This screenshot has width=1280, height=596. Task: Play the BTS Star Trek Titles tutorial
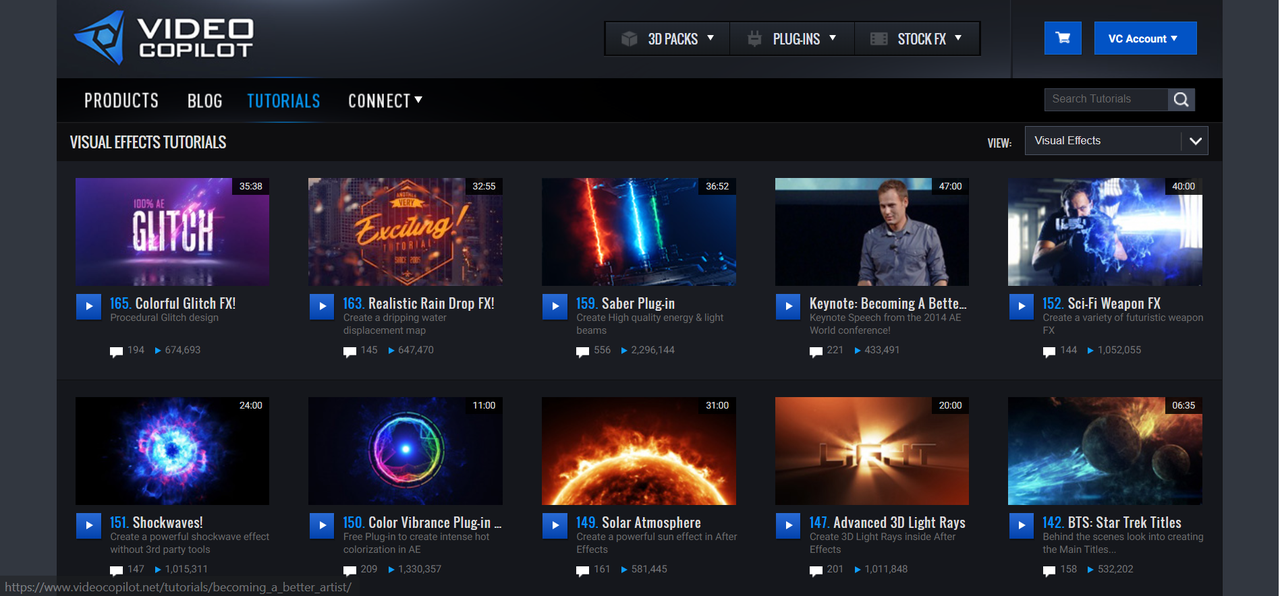(x=1022, y=525)
